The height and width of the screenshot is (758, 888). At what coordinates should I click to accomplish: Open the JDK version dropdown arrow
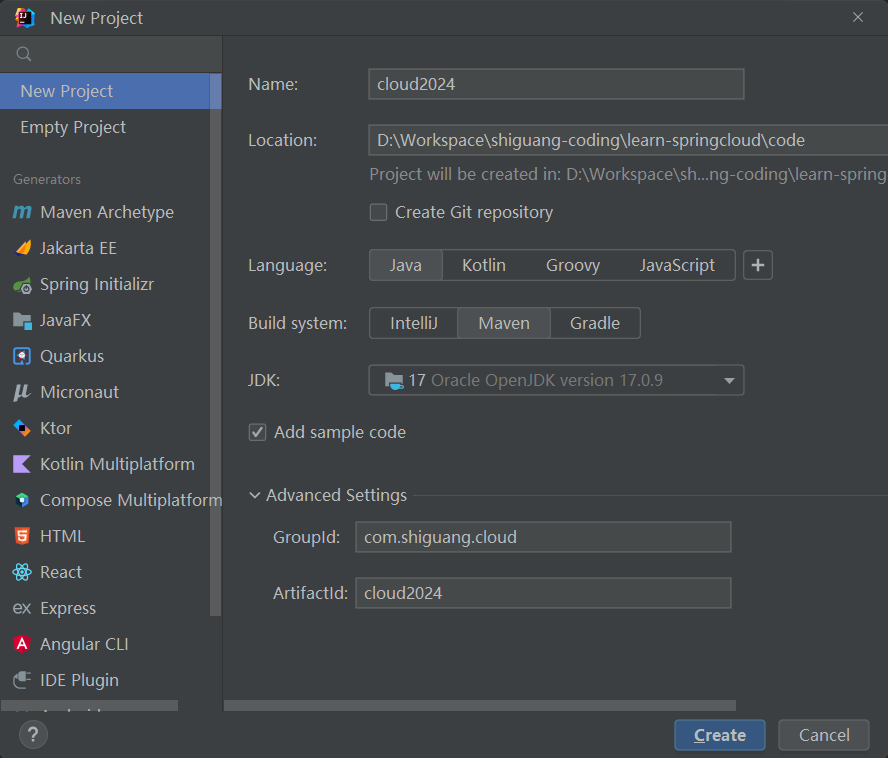(729, 381)
